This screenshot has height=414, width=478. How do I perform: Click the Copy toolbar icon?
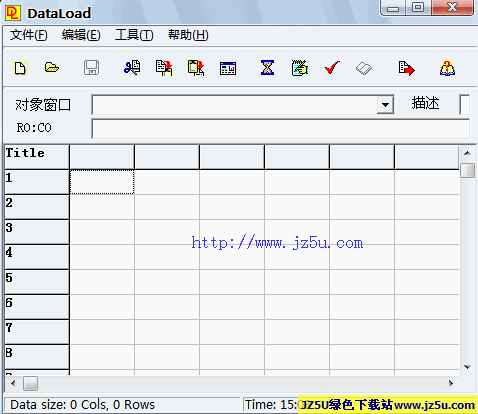[164, 68]
